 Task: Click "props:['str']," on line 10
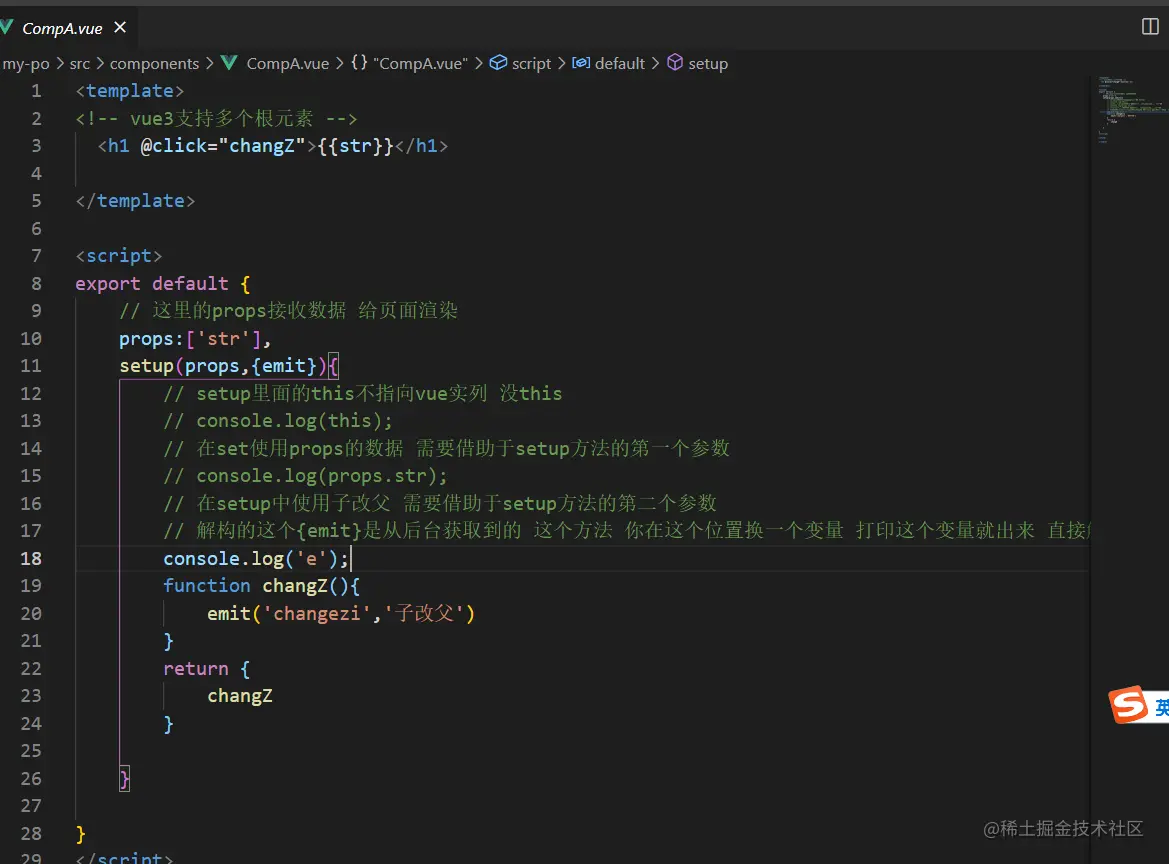pyautogui.click(x=195, y=339)
